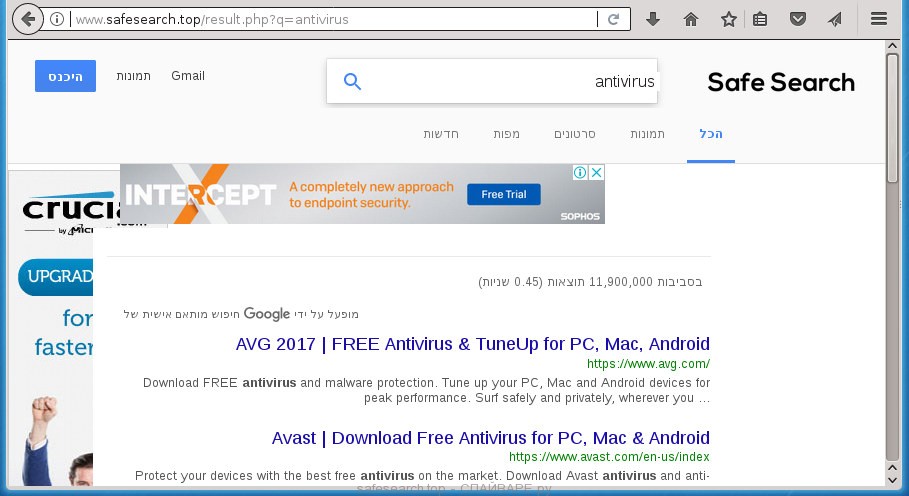
Task: Reload the page with the refresh icon
Action: (613, 19)
